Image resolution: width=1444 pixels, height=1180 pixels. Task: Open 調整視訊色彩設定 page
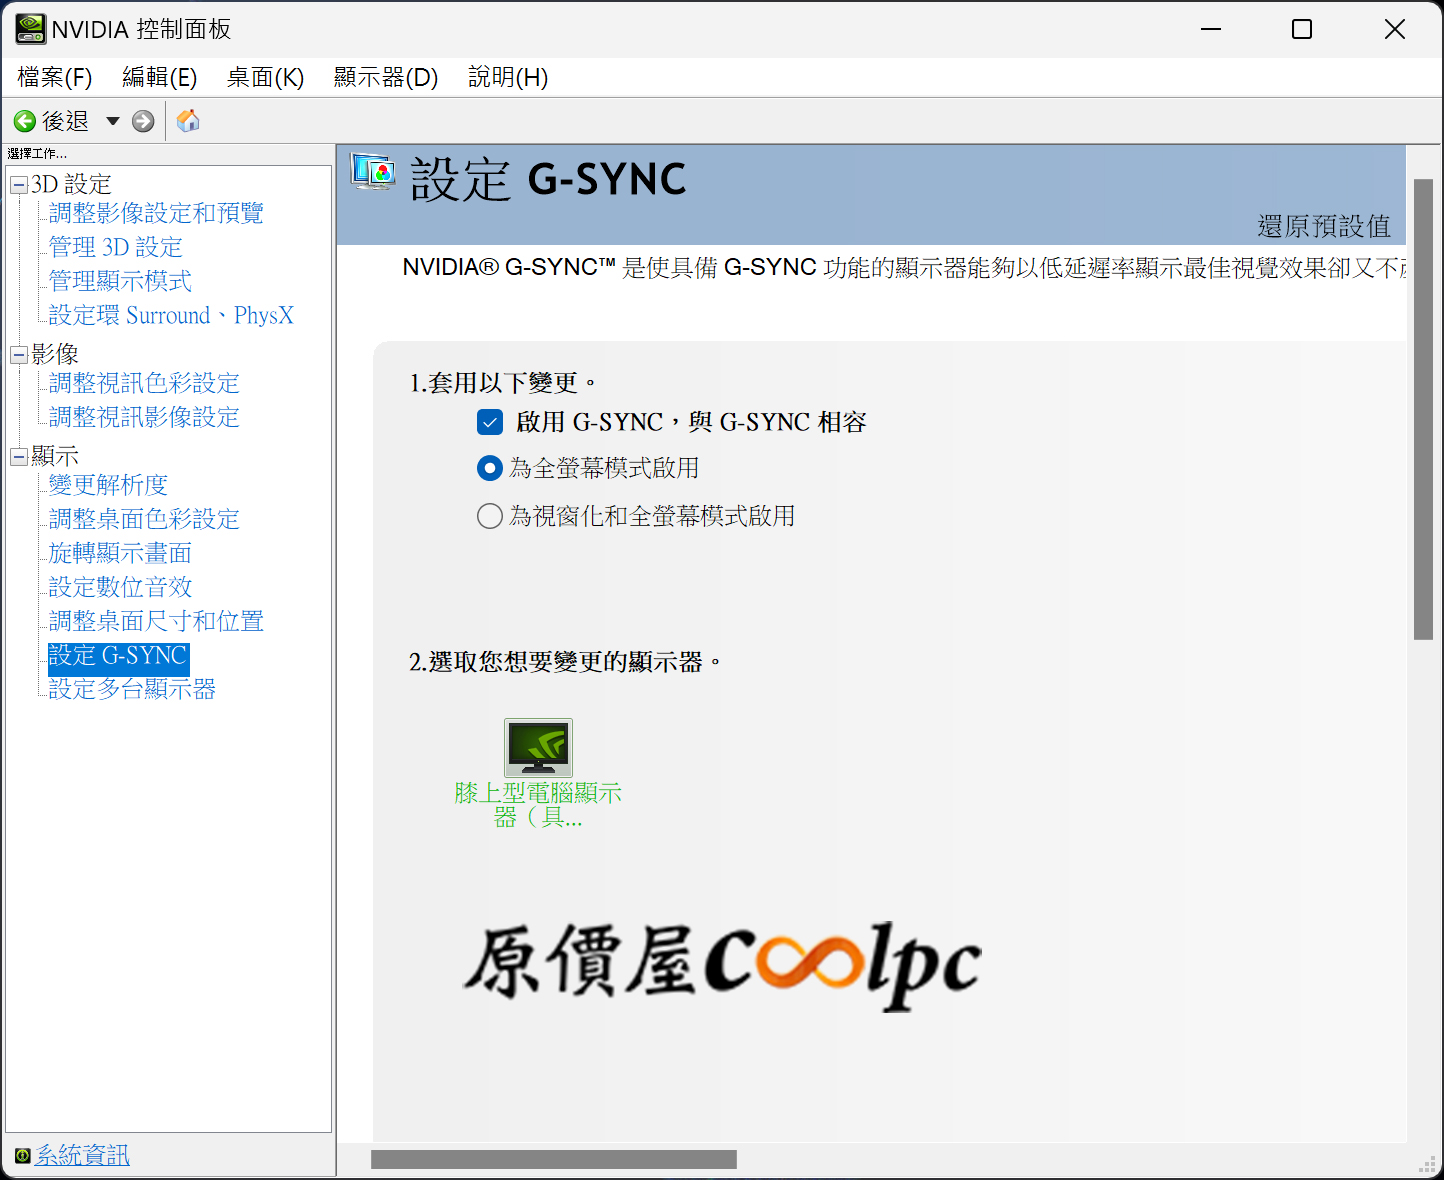144,383
